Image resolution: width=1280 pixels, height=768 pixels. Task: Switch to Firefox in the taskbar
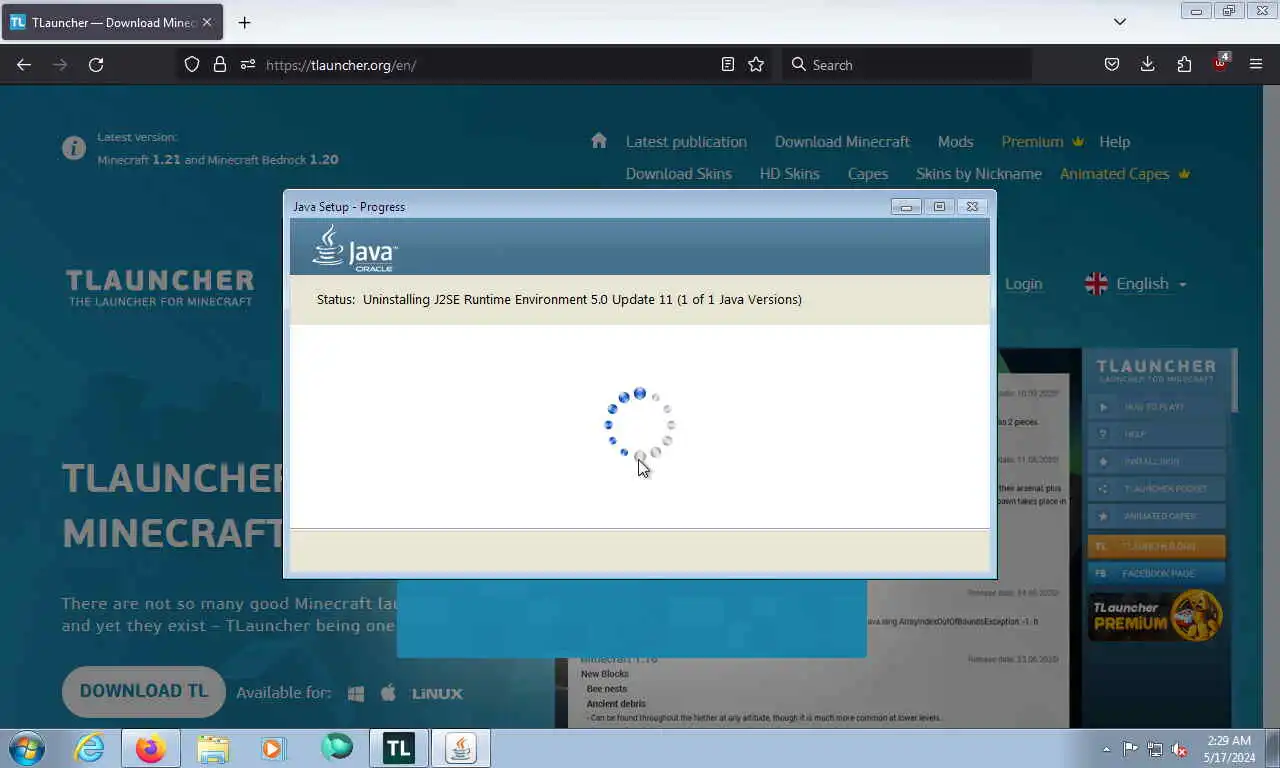[x=151, y=748]
